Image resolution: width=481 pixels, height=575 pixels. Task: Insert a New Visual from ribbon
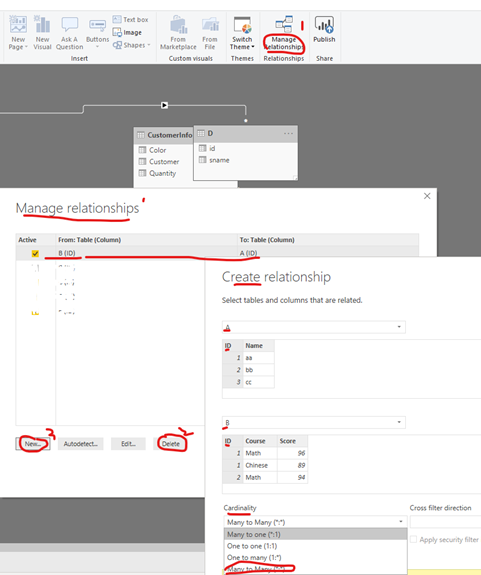(42, 32)
